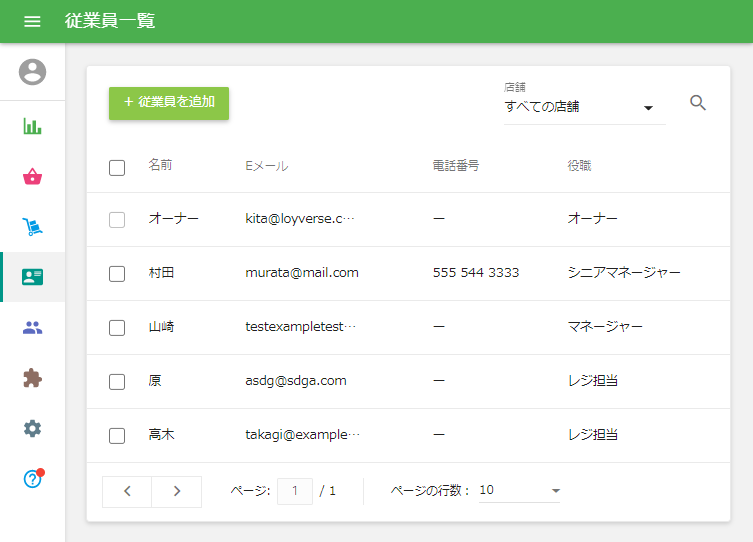Click the 従業員を追加 button
The image size is (753, 542).
click(x=169, y=103)
